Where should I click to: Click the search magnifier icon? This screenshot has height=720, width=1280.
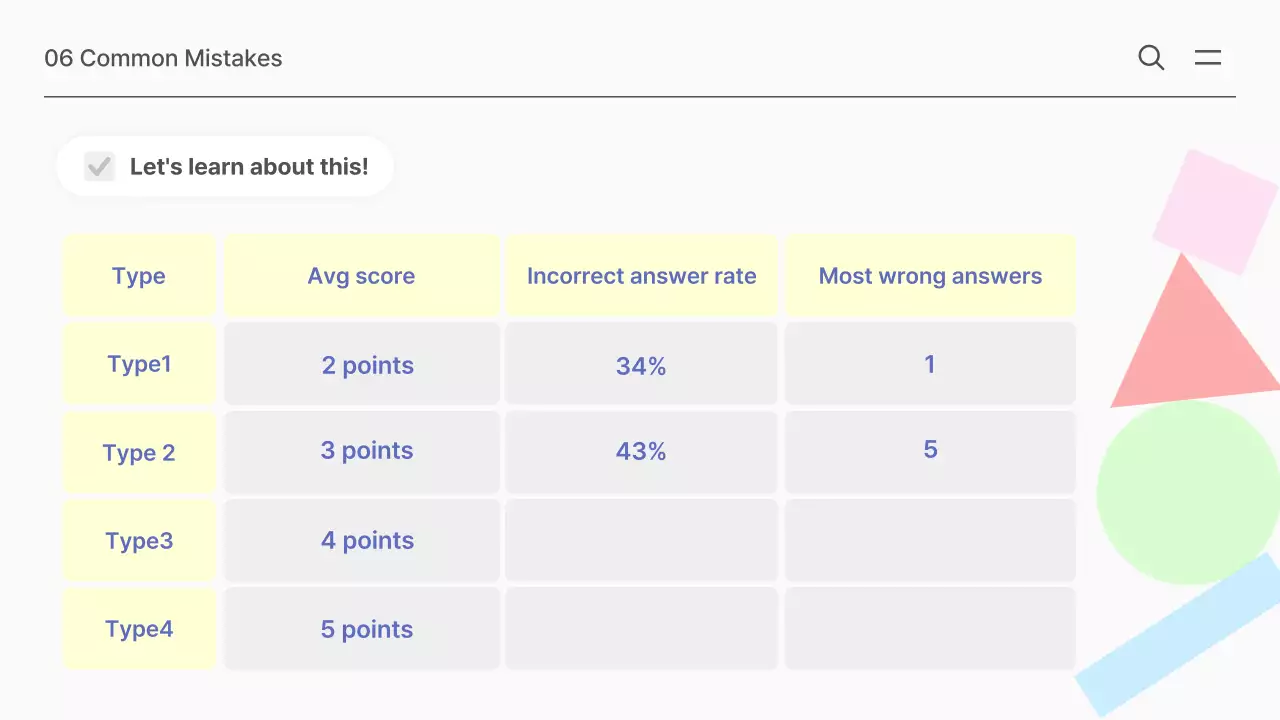1151,58
